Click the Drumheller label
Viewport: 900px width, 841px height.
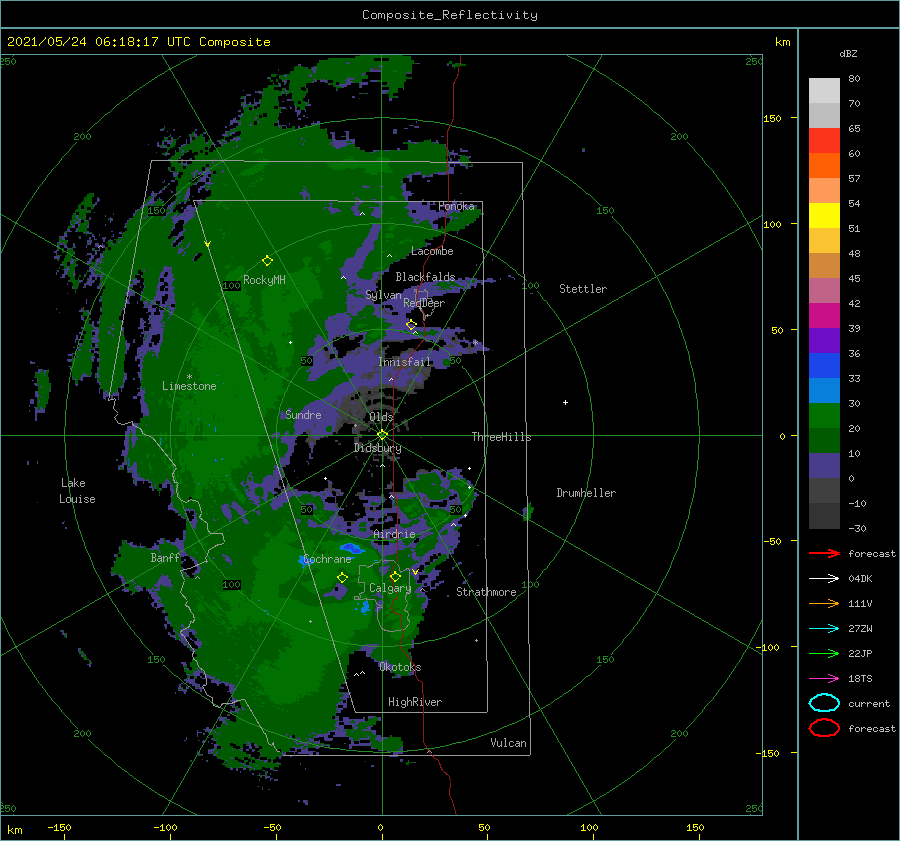coord(586,493)
